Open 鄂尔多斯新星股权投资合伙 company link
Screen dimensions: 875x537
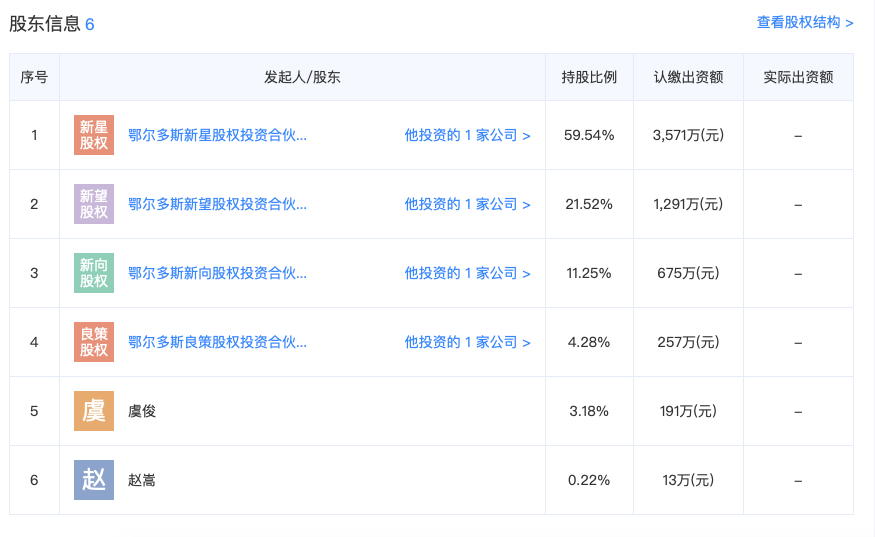click(x=217, y=135)
